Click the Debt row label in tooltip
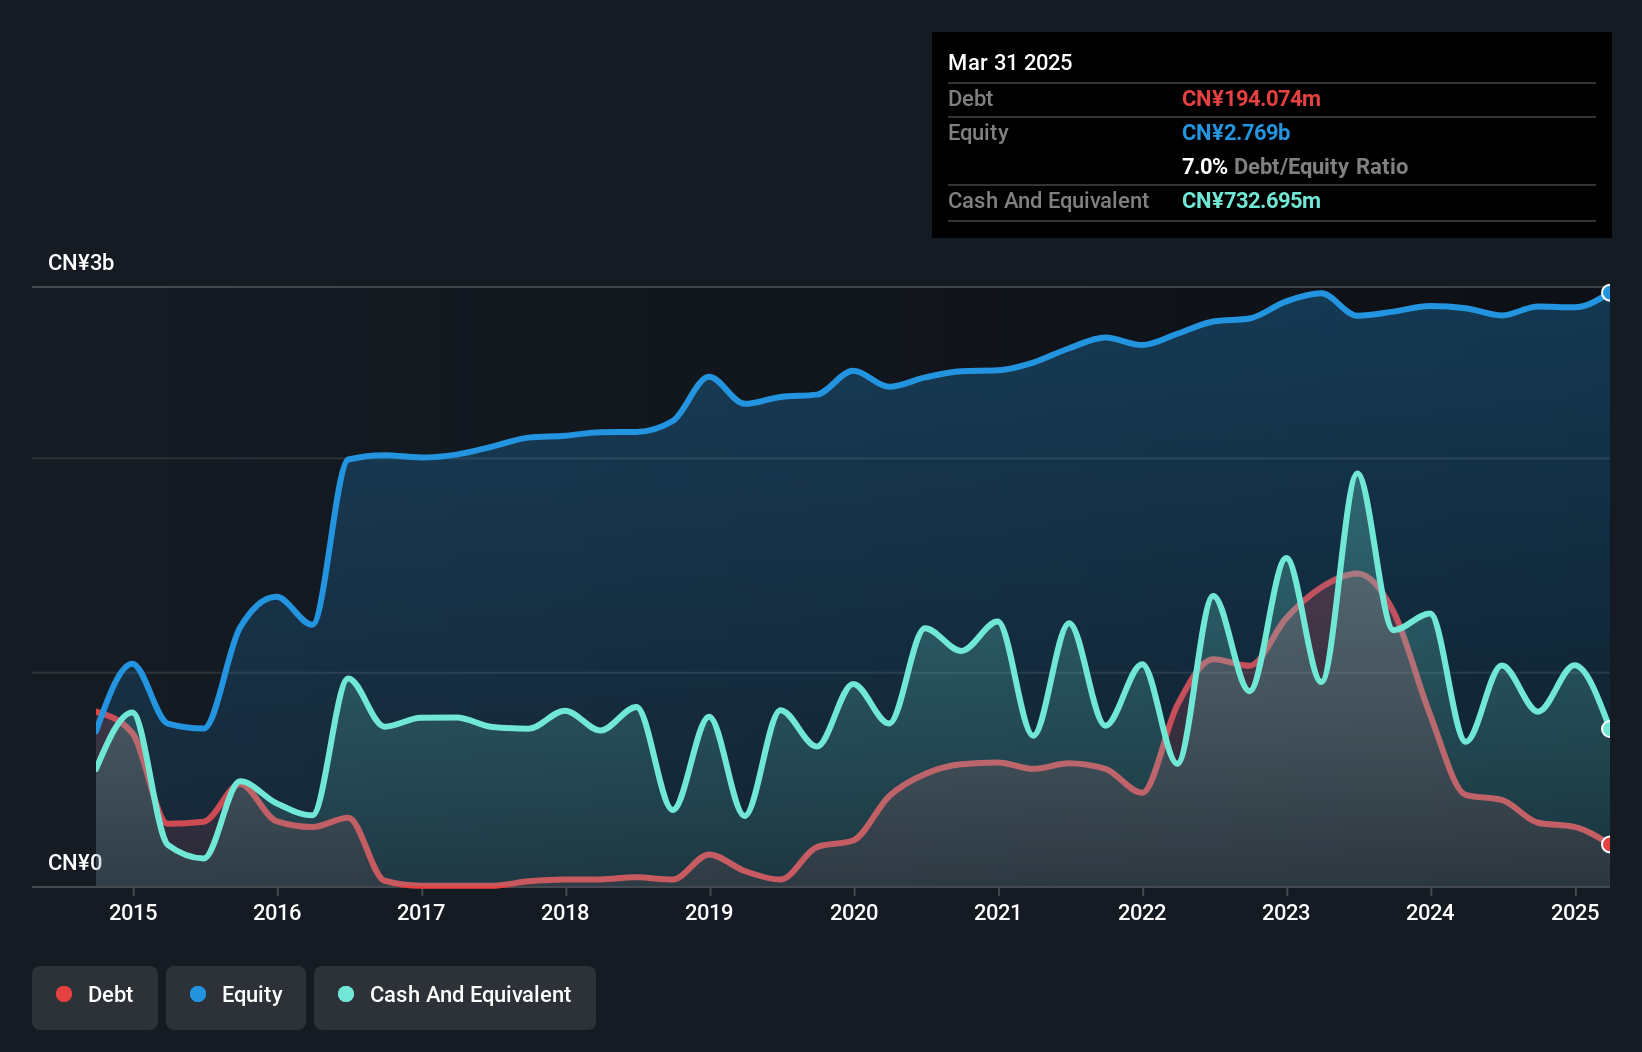This screenshot has height=1052, width=1642. pos(970,98)
